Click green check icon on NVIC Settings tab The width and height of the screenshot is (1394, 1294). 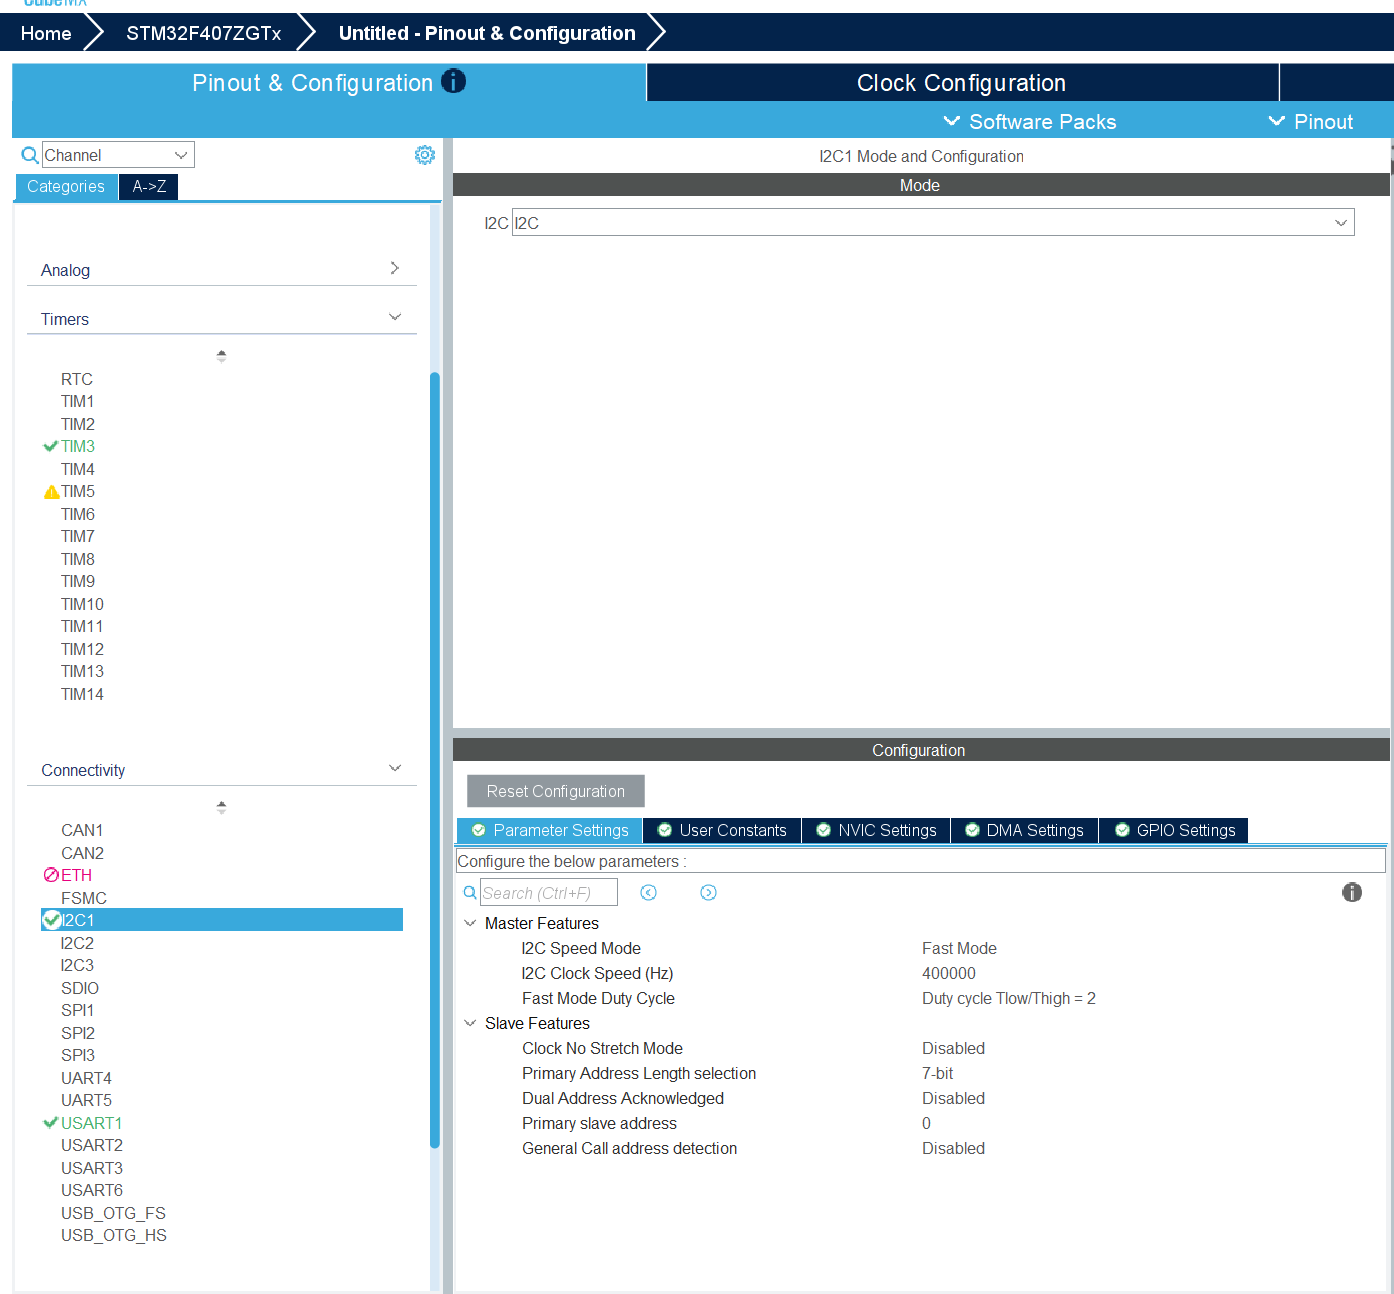[823, 830]
